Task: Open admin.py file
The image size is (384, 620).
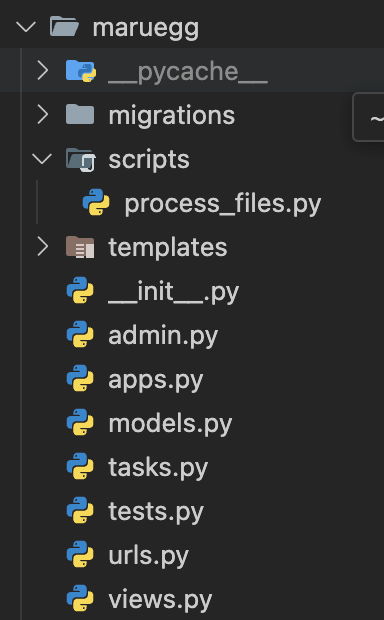Action: click(163, 336)
